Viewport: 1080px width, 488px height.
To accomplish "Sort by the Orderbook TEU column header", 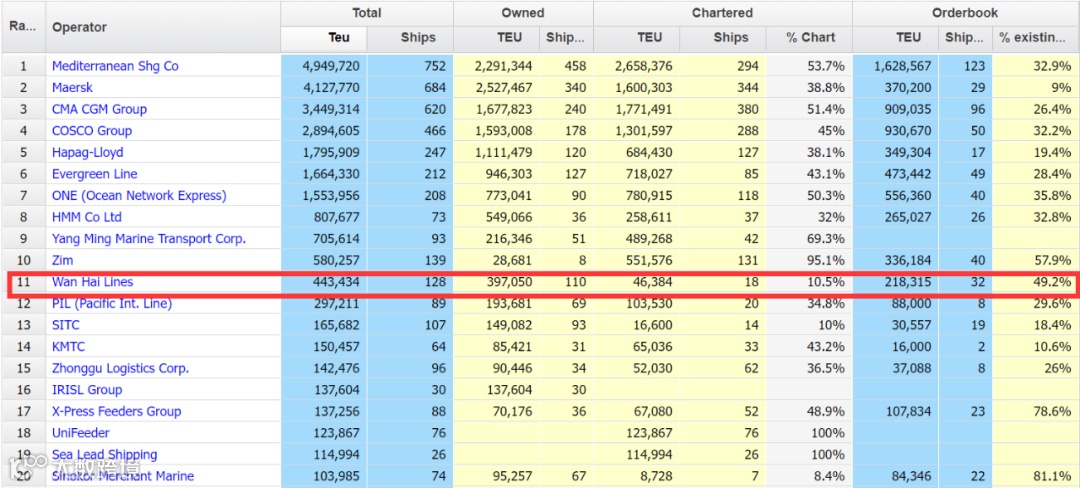I will tap(896, 39).
